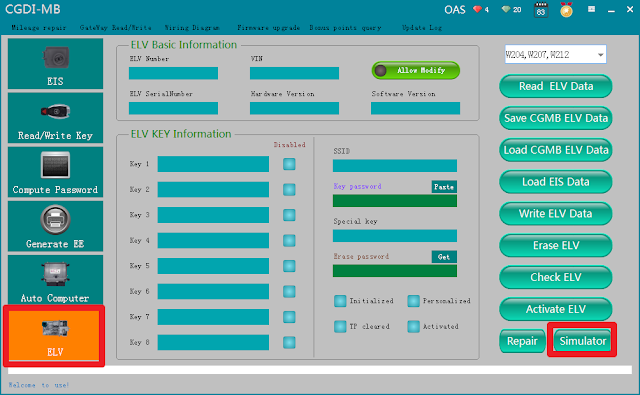Expand the W204,W207,W212 model dropdown
Screen dimensions: 640x395
tap(600, 55)
